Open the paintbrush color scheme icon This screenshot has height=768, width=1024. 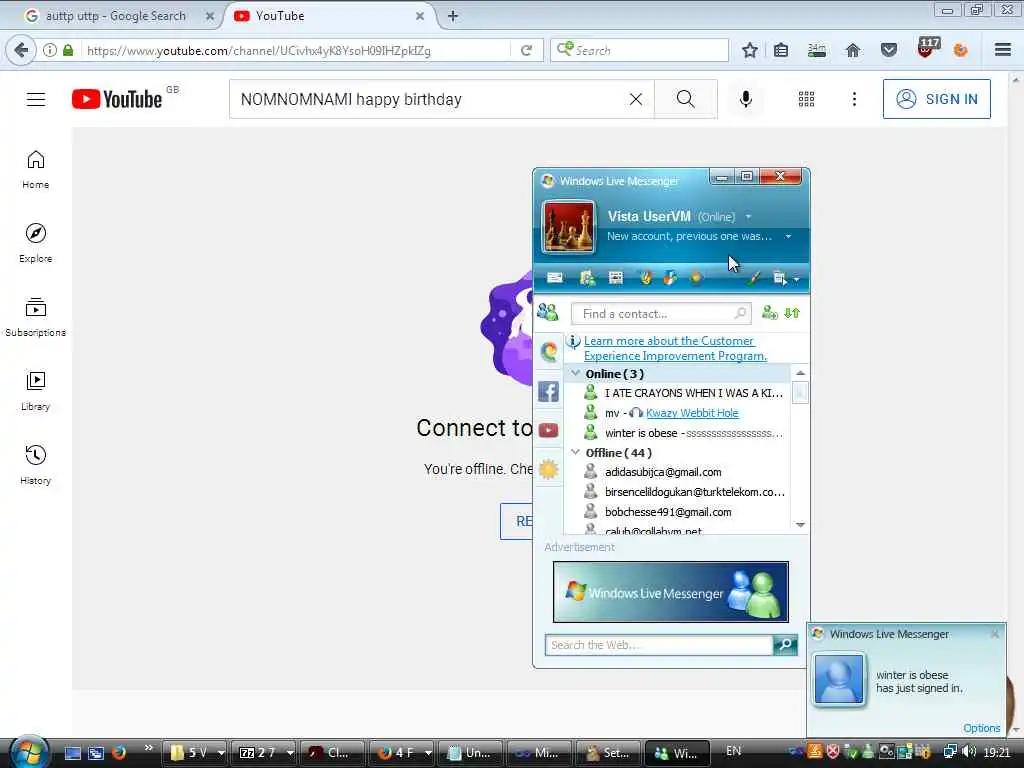point(753,278)
